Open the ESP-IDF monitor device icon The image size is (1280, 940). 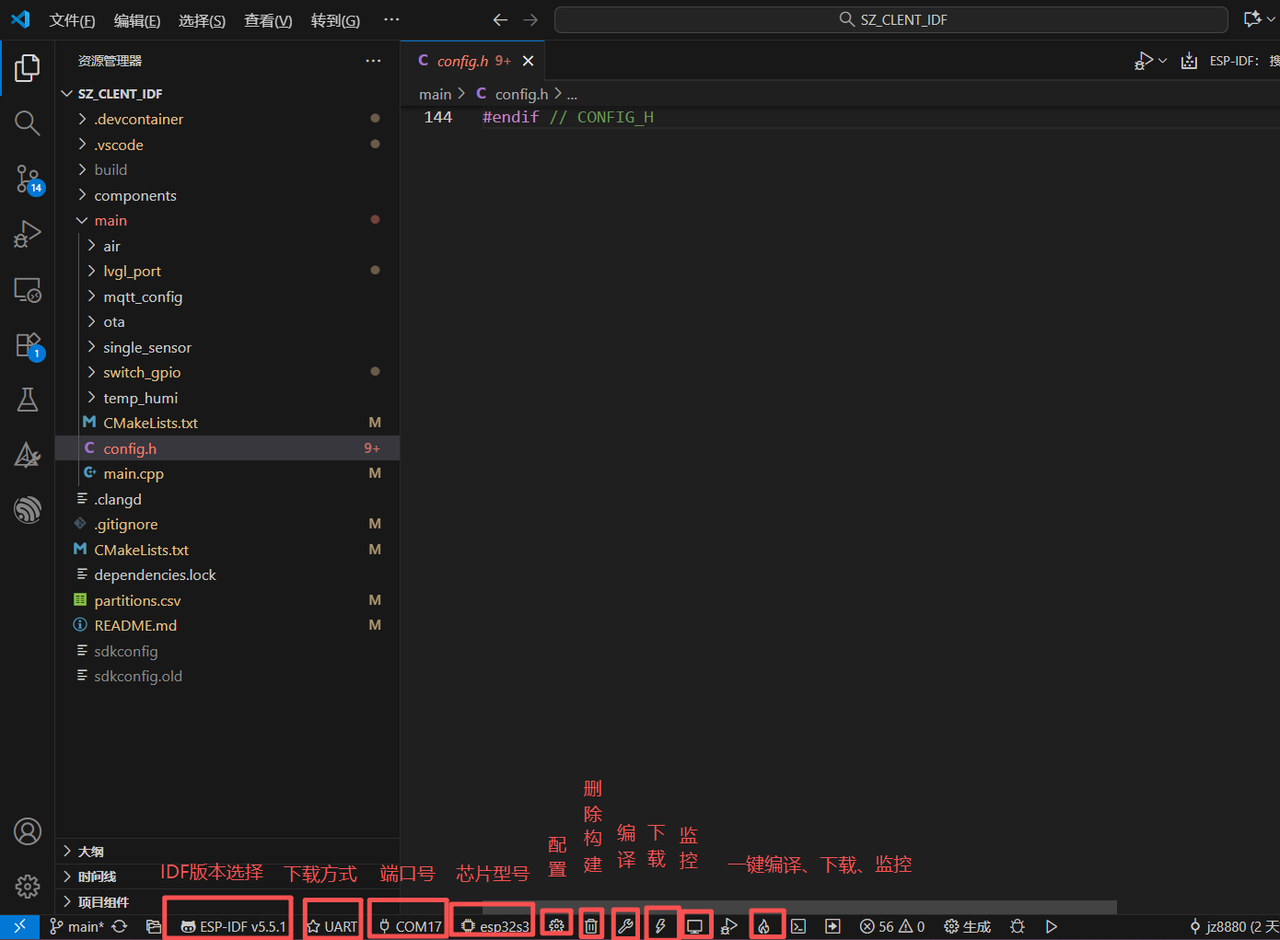click(x=695, y=926)
